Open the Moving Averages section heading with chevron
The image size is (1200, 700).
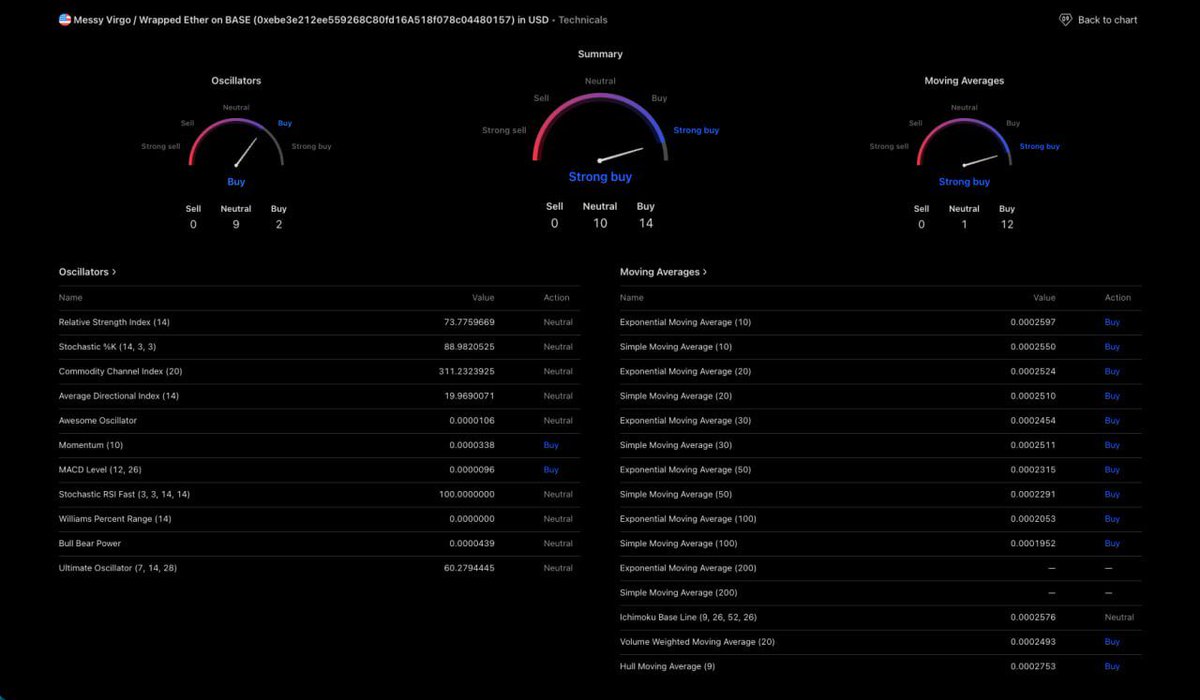[664, 272]
